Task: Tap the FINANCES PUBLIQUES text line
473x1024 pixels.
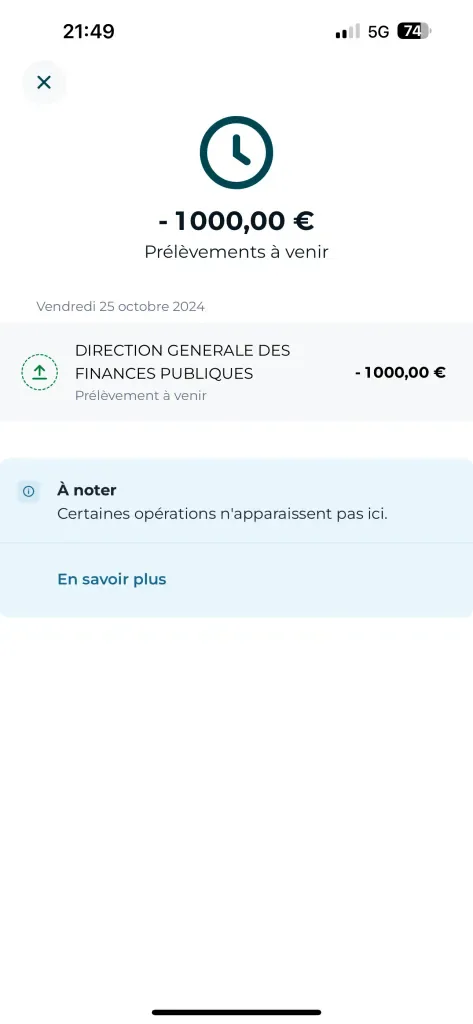Action: [164, 374]
